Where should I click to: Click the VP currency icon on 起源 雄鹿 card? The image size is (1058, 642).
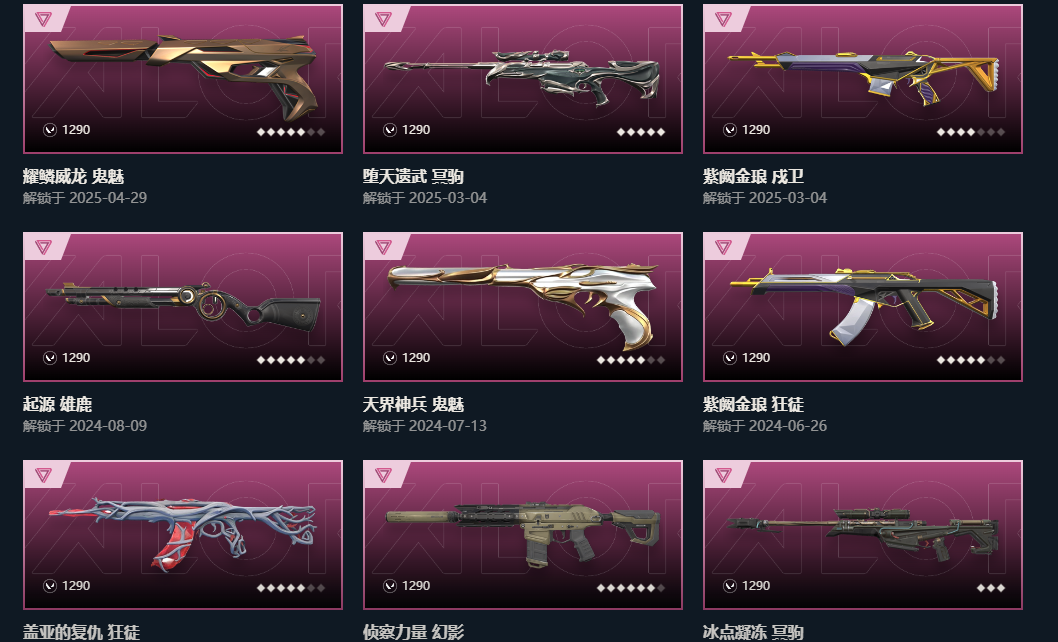(x=50, y=358)
